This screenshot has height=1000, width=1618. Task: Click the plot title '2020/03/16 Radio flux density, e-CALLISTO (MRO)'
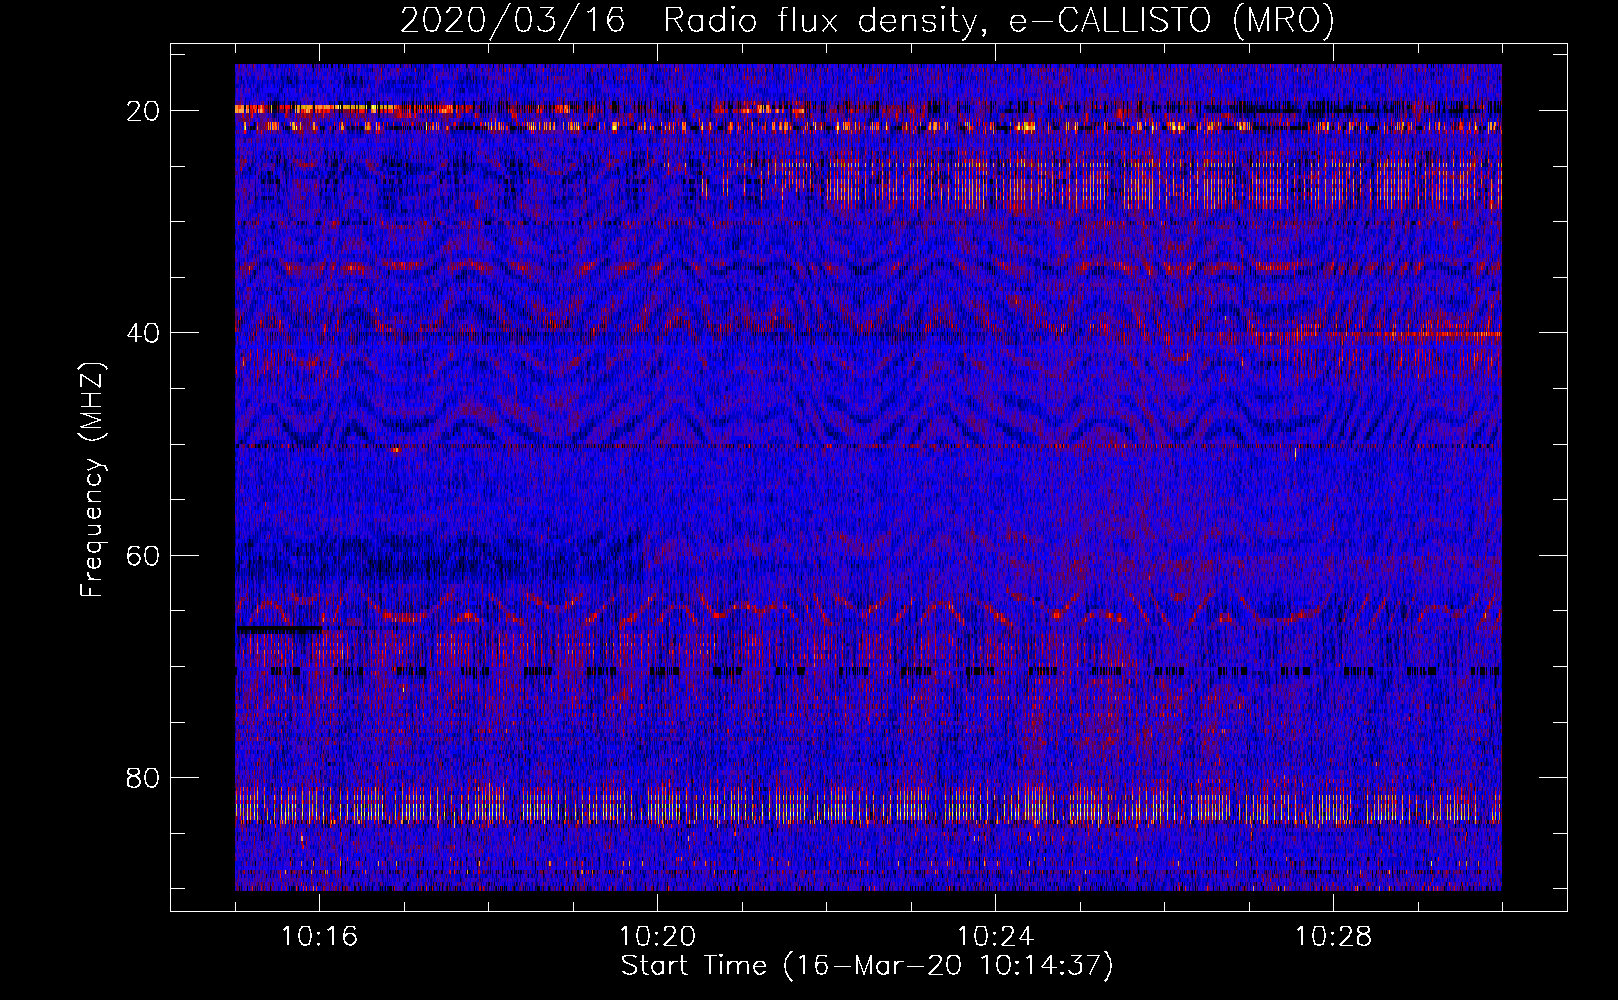tap(867, 20)
